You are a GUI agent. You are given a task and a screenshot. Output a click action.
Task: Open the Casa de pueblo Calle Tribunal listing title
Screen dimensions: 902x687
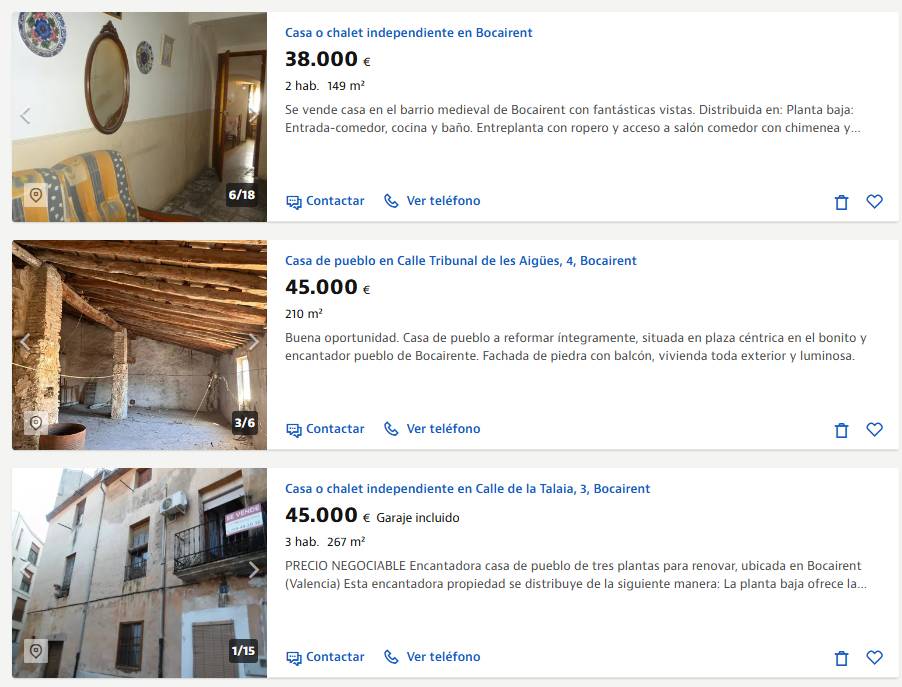tap(461, 261)
